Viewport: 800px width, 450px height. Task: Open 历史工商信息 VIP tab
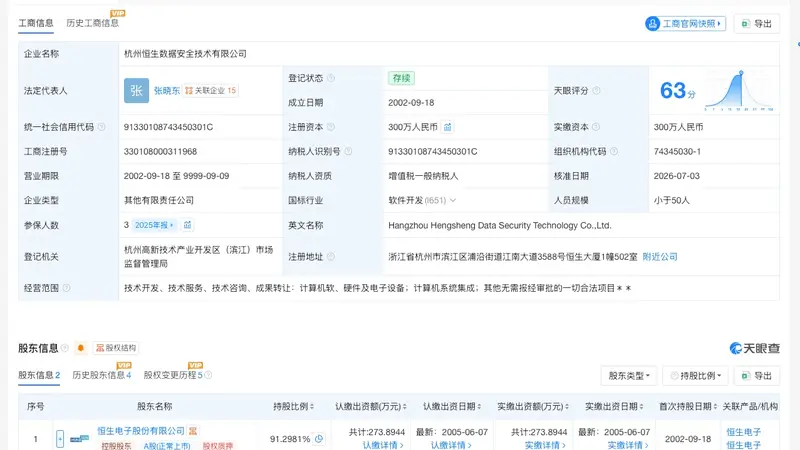click(93, 23)
